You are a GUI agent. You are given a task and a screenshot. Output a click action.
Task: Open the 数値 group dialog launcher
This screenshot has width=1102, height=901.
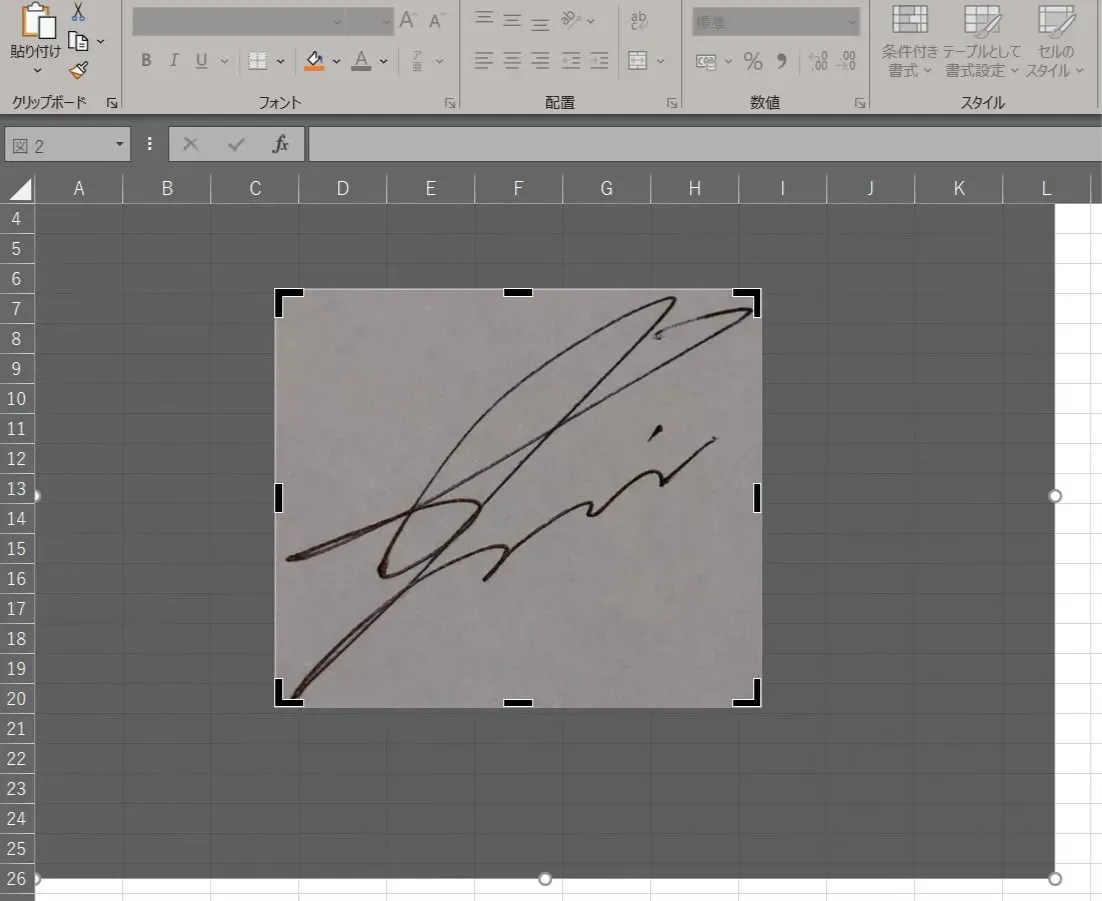[860, 103]
